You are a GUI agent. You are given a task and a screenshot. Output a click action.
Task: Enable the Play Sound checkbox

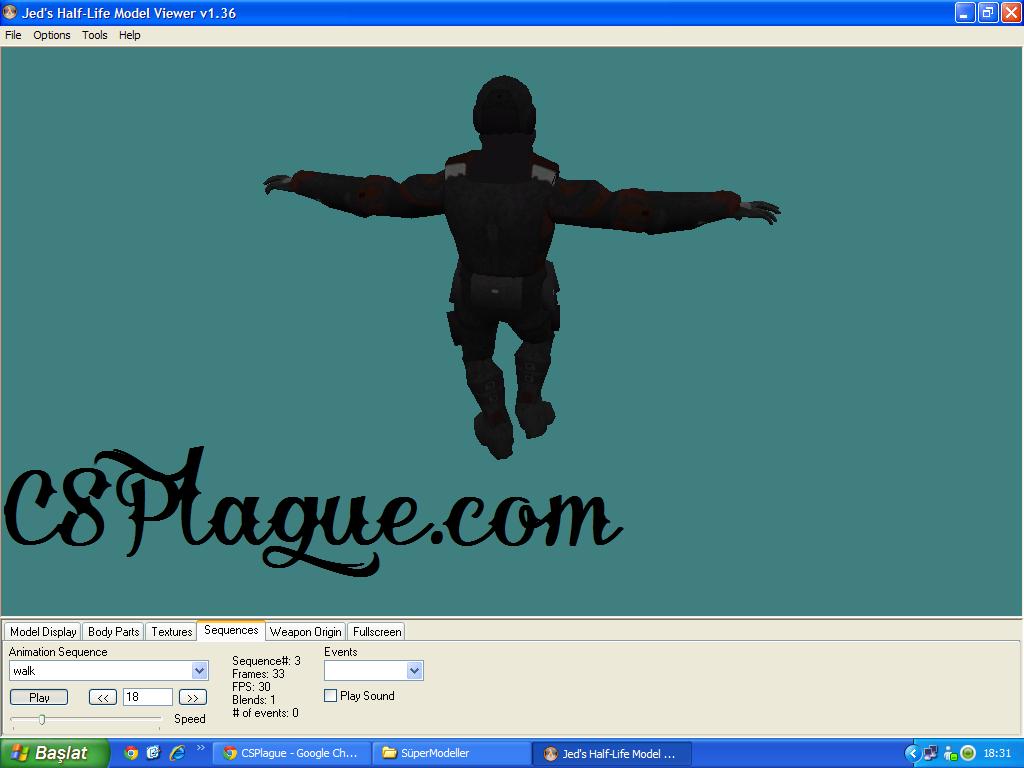[x=331, y=696]
